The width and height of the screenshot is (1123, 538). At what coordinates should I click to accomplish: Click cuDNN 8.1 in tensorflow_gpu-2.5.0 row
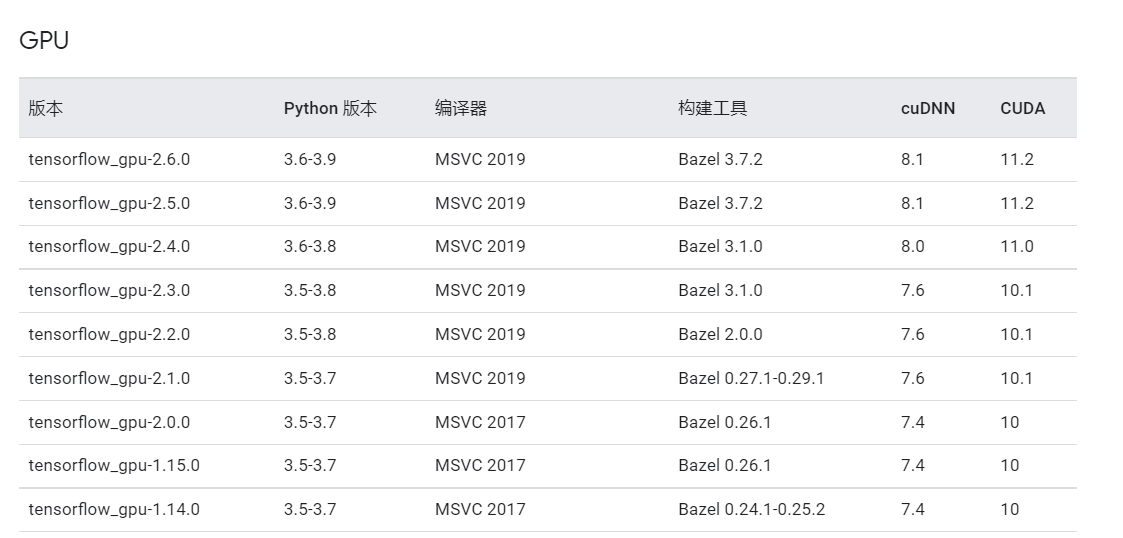(x=912, y=203)
